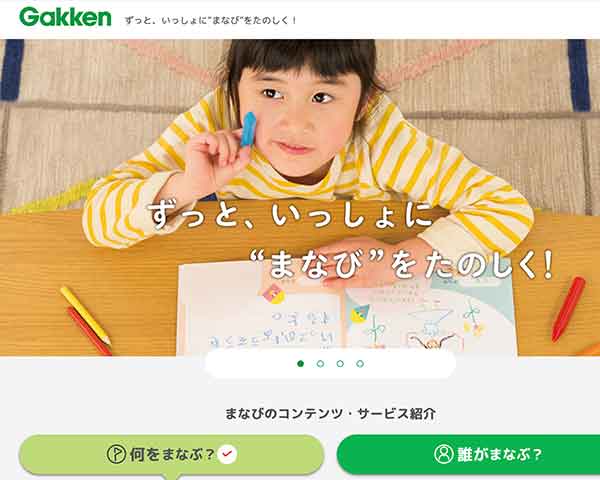
Task: Click the person icon beside 誰がまなぶ?
Action: tap(443, 454)
